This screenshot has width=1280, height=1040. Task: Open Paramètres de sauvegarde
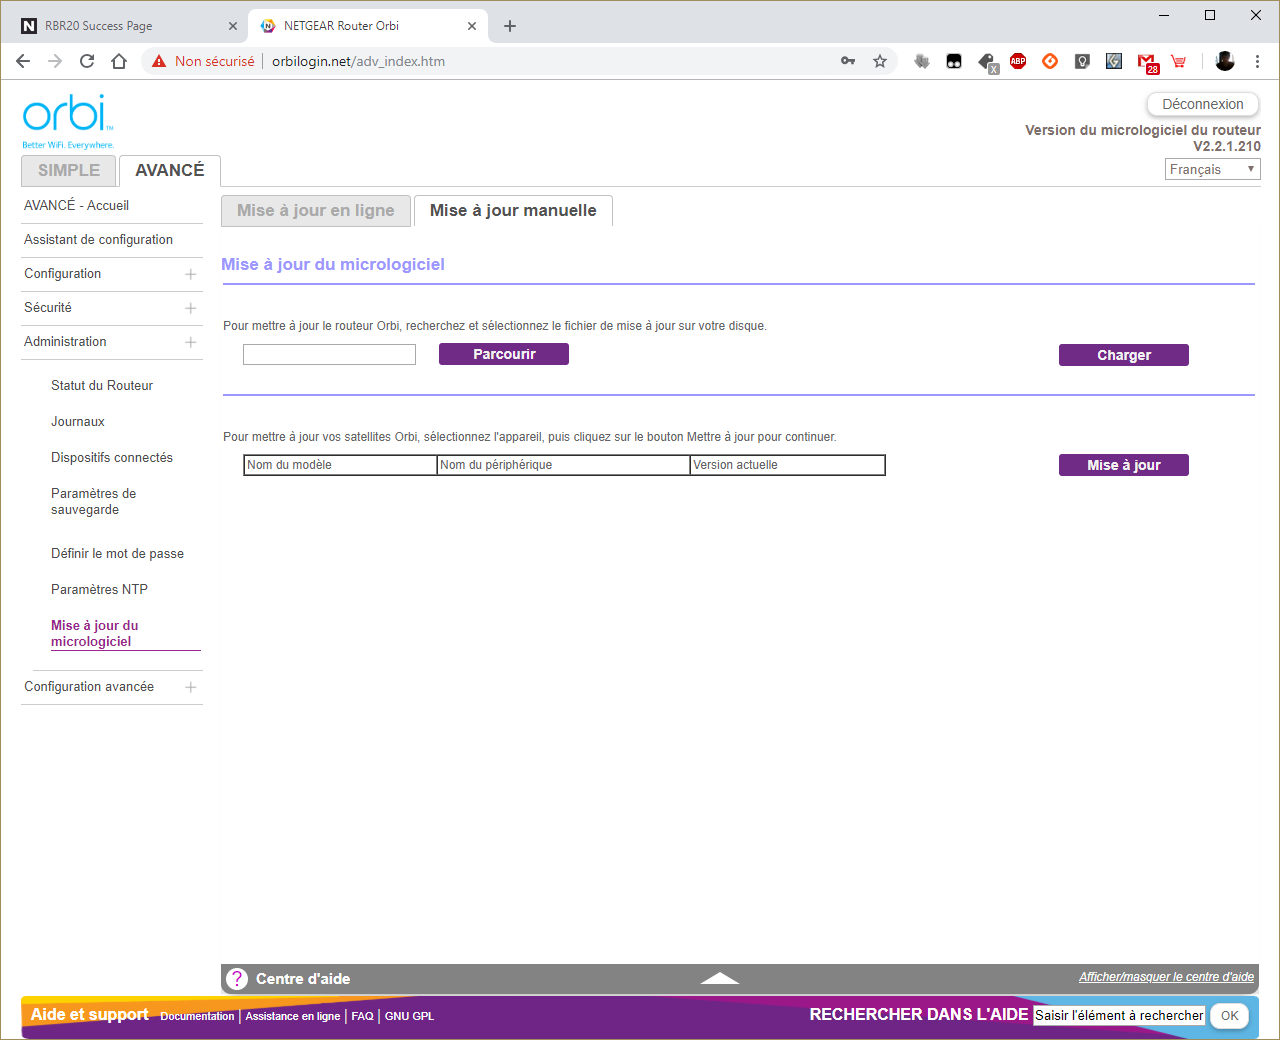93,501
